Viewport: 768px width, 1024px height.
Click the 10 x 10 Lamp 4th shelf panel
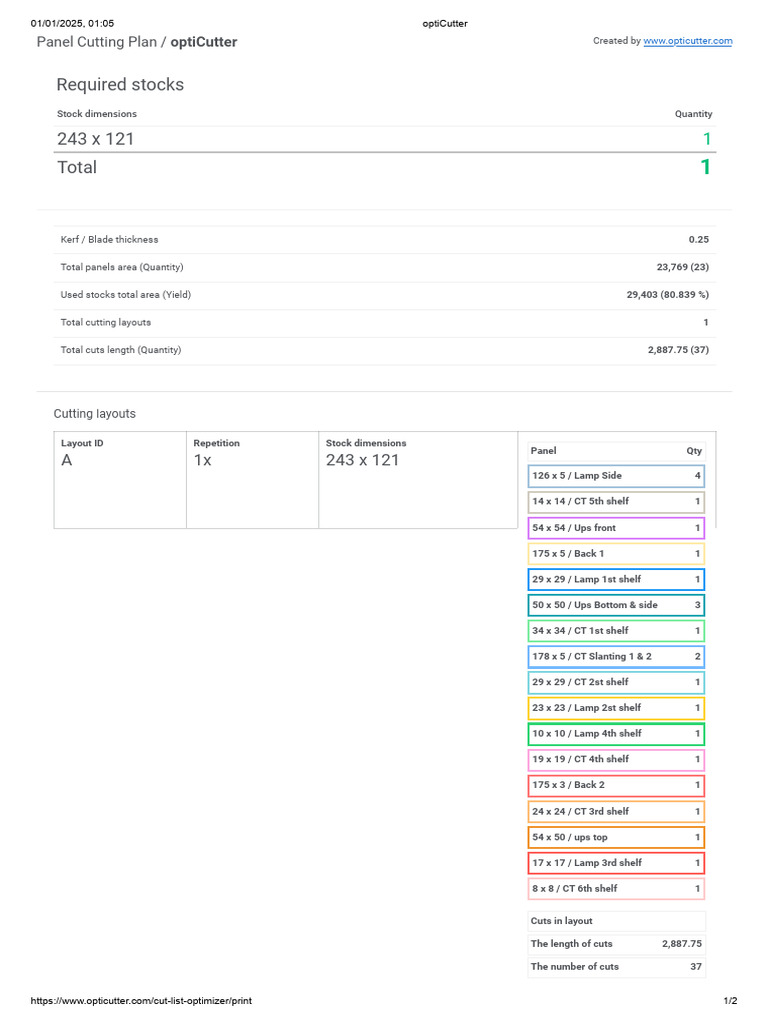[x=616, y=734]
